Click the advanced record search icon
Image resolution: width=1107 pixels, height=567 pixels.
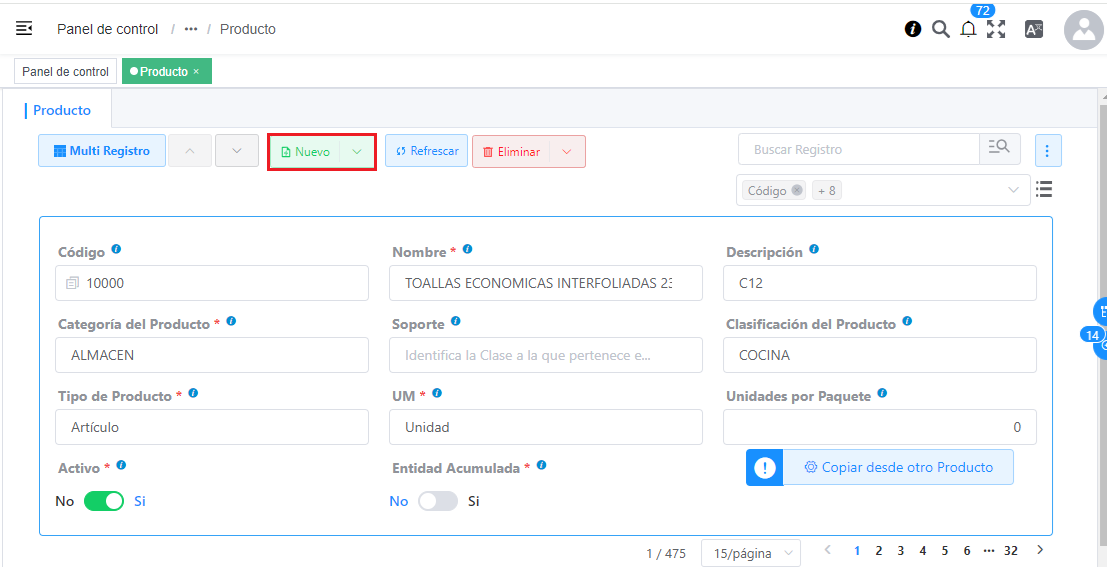tap(999, 149)
